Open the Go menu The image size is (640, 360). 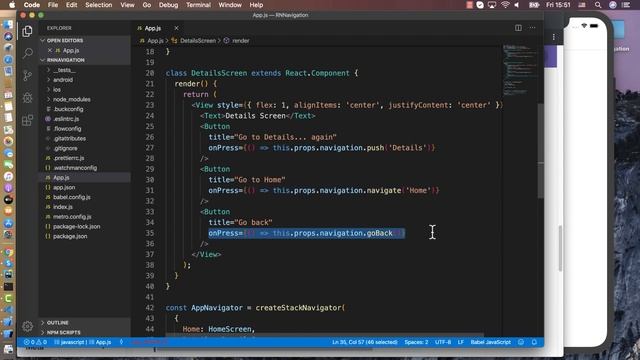147,5
